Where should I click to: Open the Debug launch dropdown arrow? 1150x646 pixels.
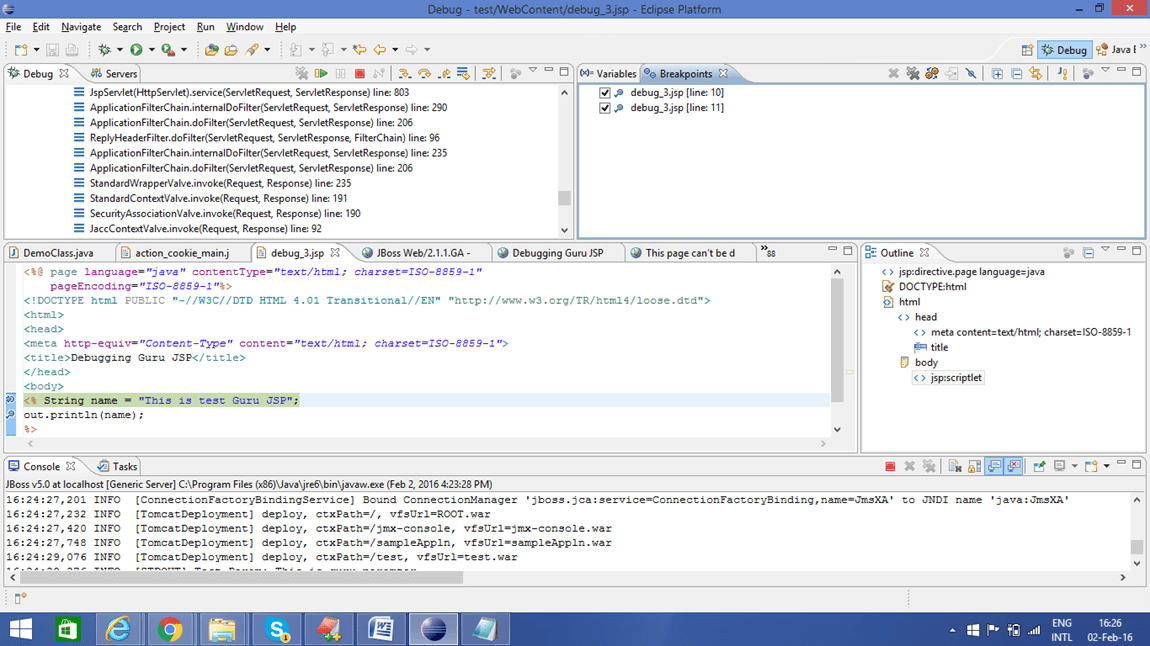[x=121, y=50]
